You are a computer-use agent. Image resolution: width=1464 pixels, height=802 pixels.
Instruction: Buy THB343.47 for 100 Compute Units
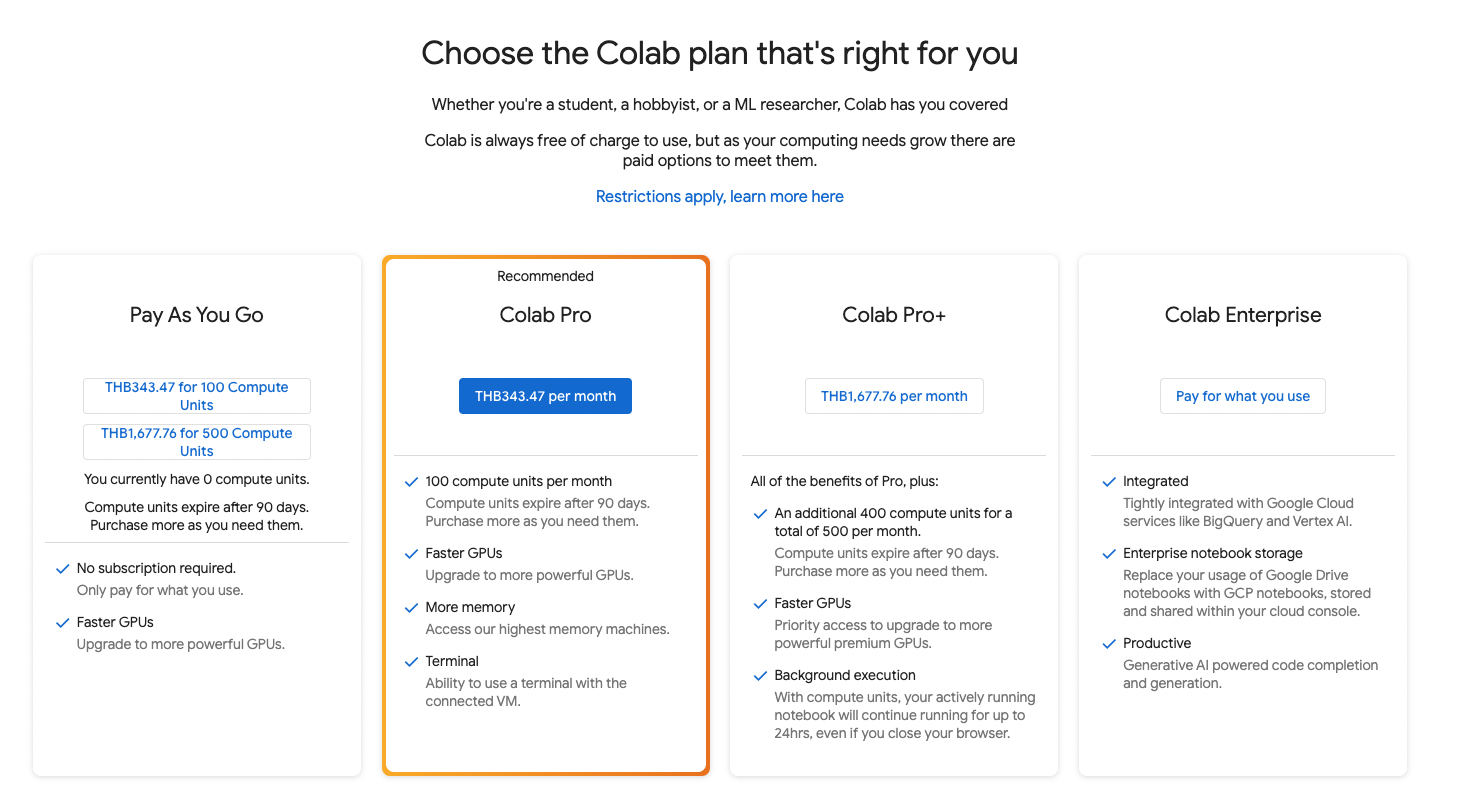click(197, 396)
